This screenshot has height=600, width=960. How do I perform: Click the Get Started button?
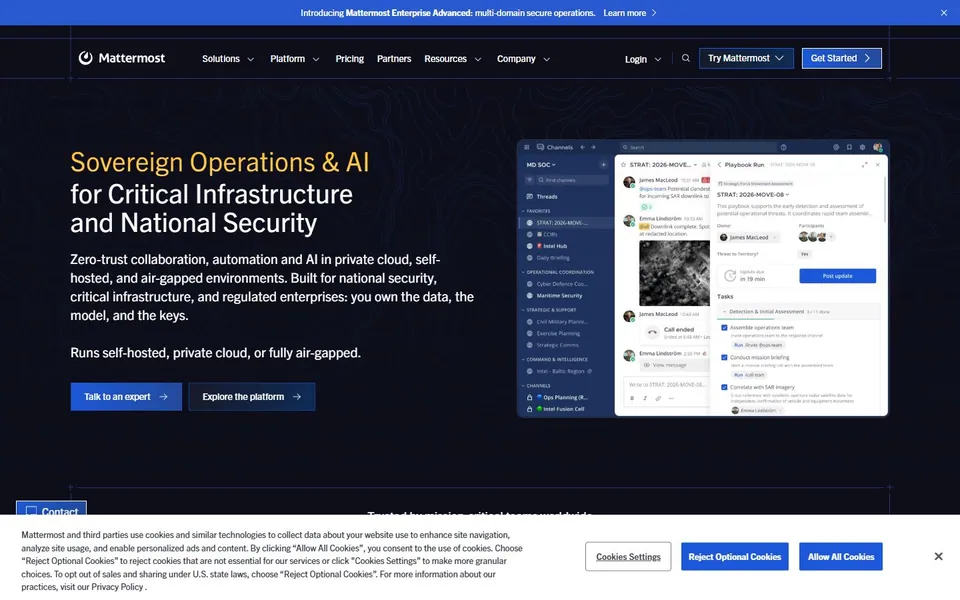841,58
